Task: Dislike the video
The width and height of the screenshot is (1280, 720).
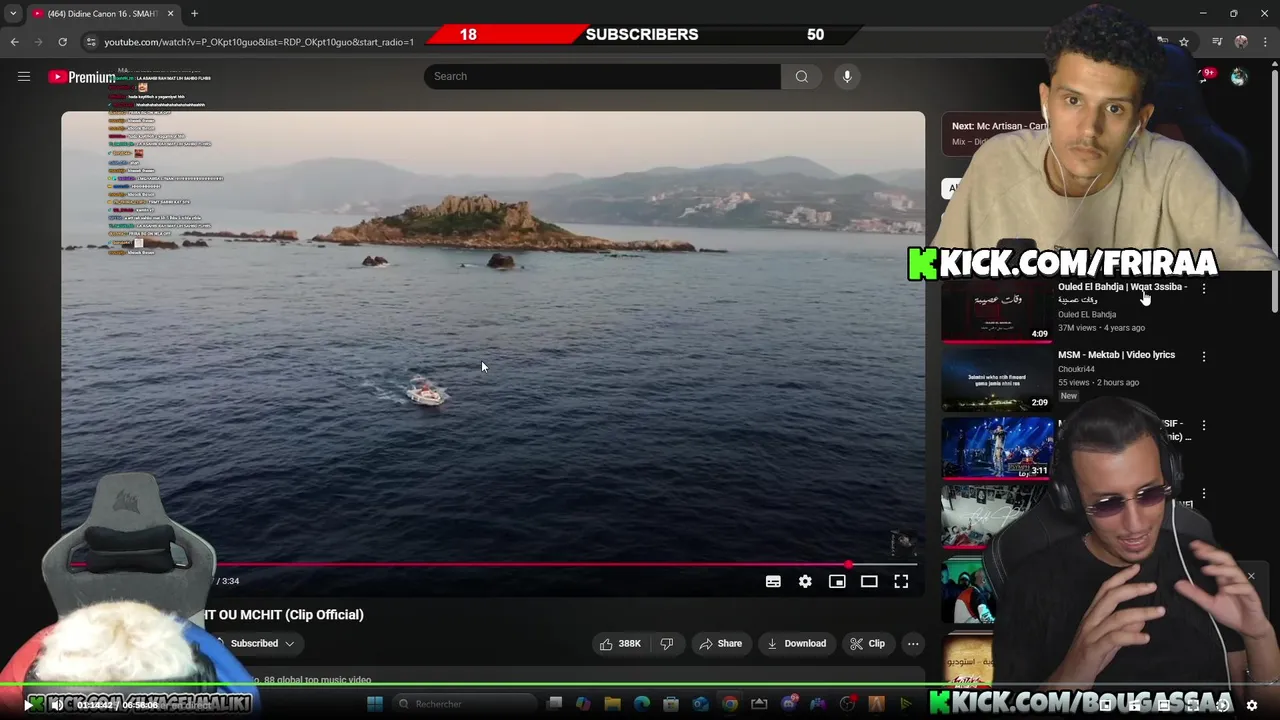Action: (667, 644)
